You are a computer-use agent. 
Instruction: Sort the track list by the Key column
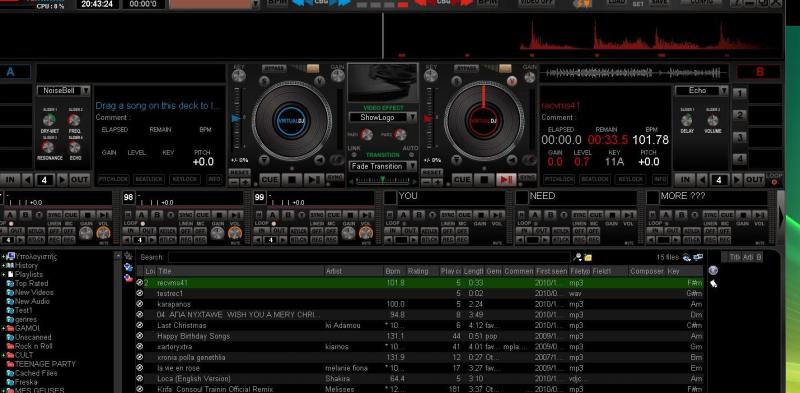tap(685, 272)
